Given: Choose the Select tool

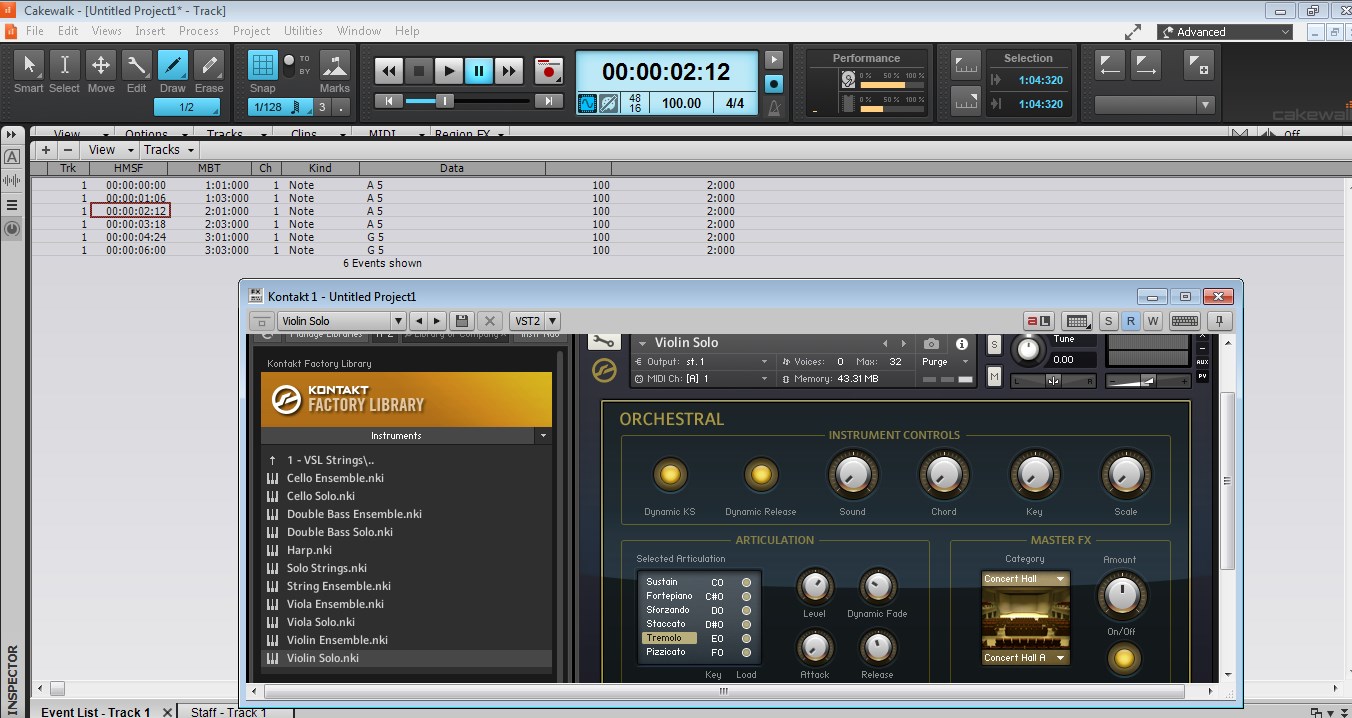Looking at the screenshot, I should click(x=65, y=66).
